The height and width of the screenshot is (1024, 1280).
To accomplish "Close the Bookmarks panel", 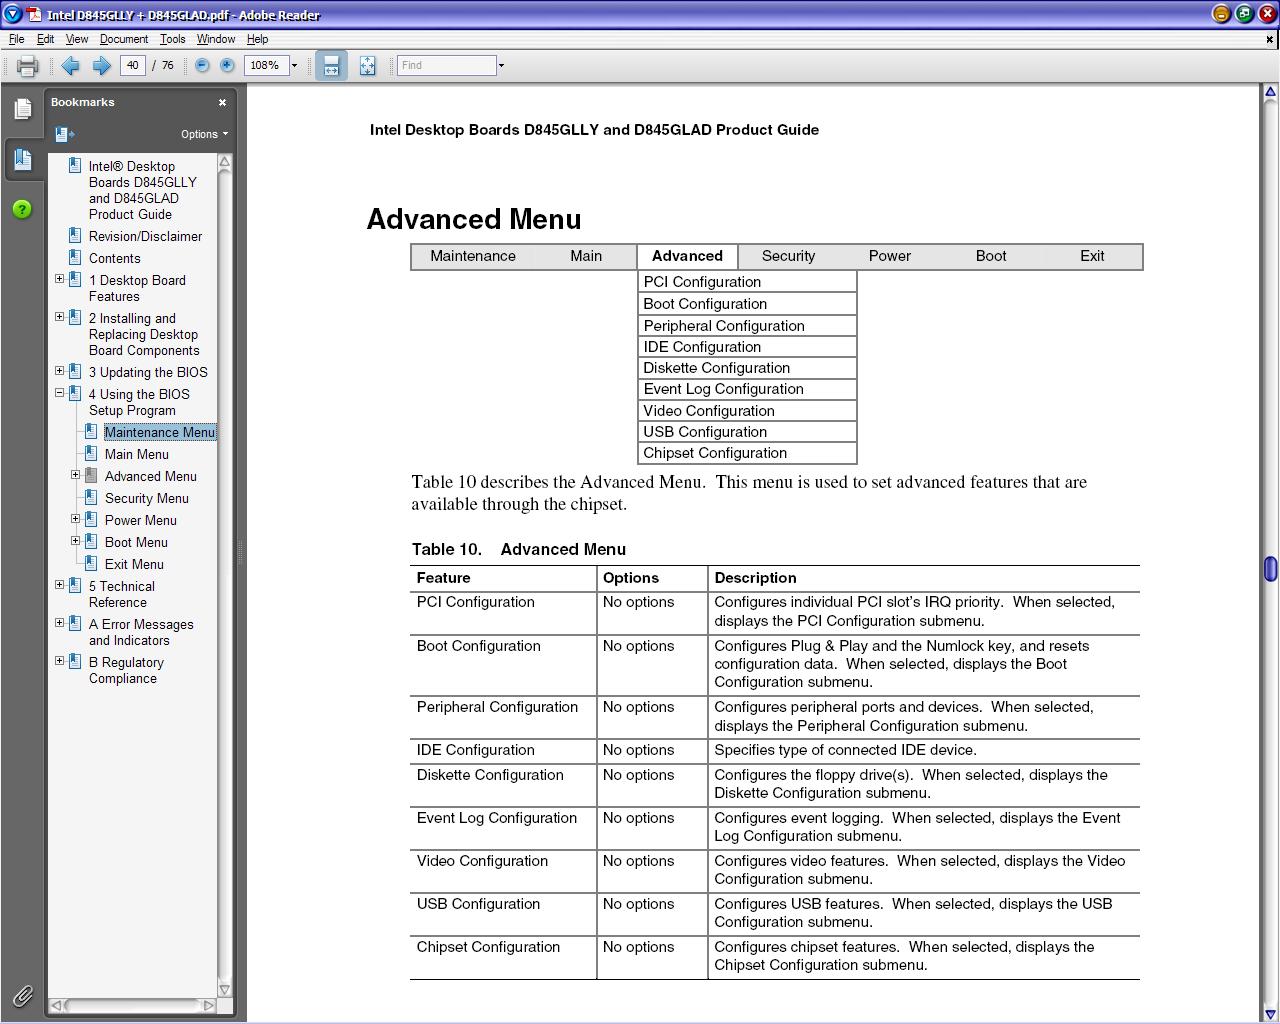I will 222,102.
